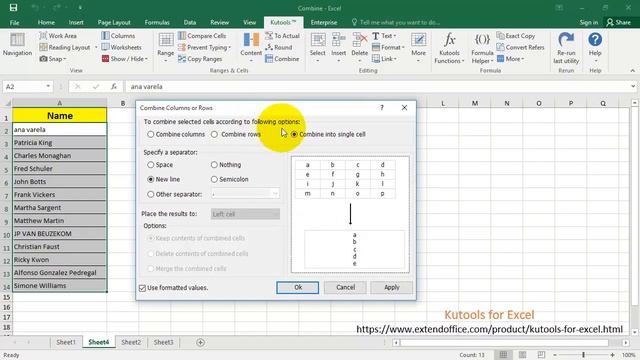Open the Link tools dropdown
The width and height of the screenshot is (640, 360).
pos(384,59)
